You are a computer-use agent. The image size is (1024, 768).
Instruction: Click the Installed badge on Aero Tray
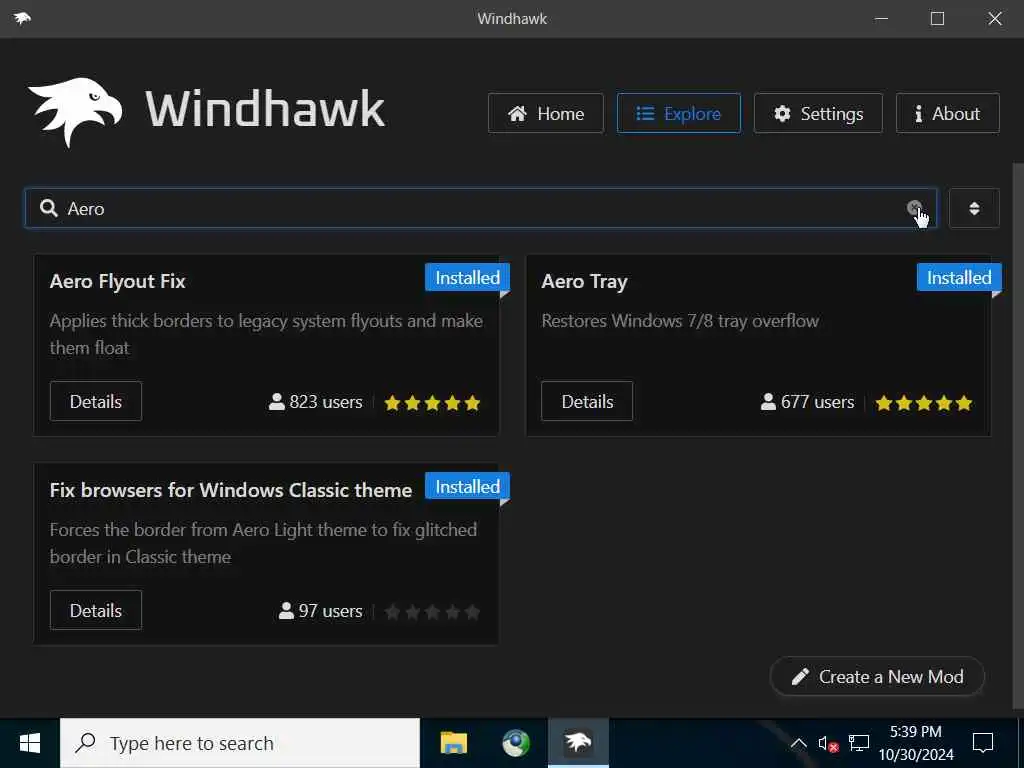pos(959,278)
